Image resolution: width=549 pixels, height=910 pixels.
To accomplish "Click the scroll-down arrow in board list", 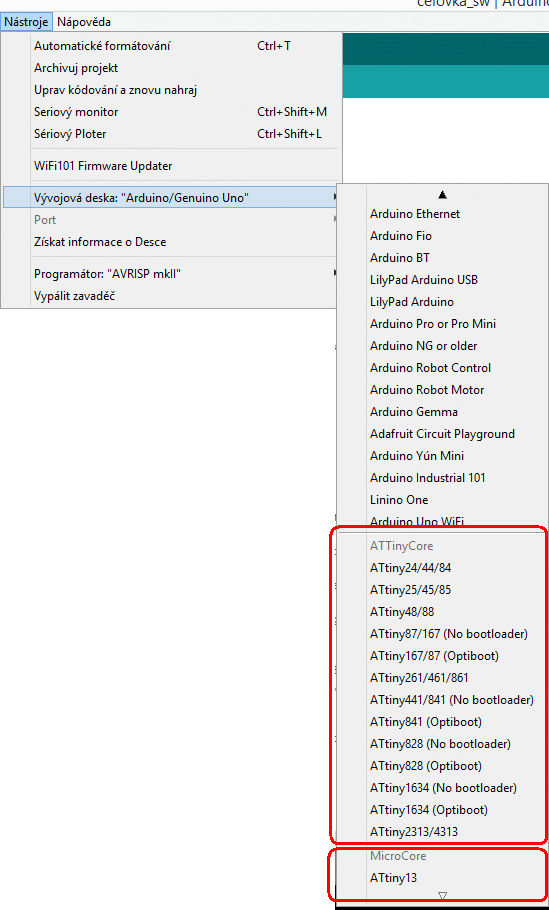I will pyautogui.click(x=443, y=895).
